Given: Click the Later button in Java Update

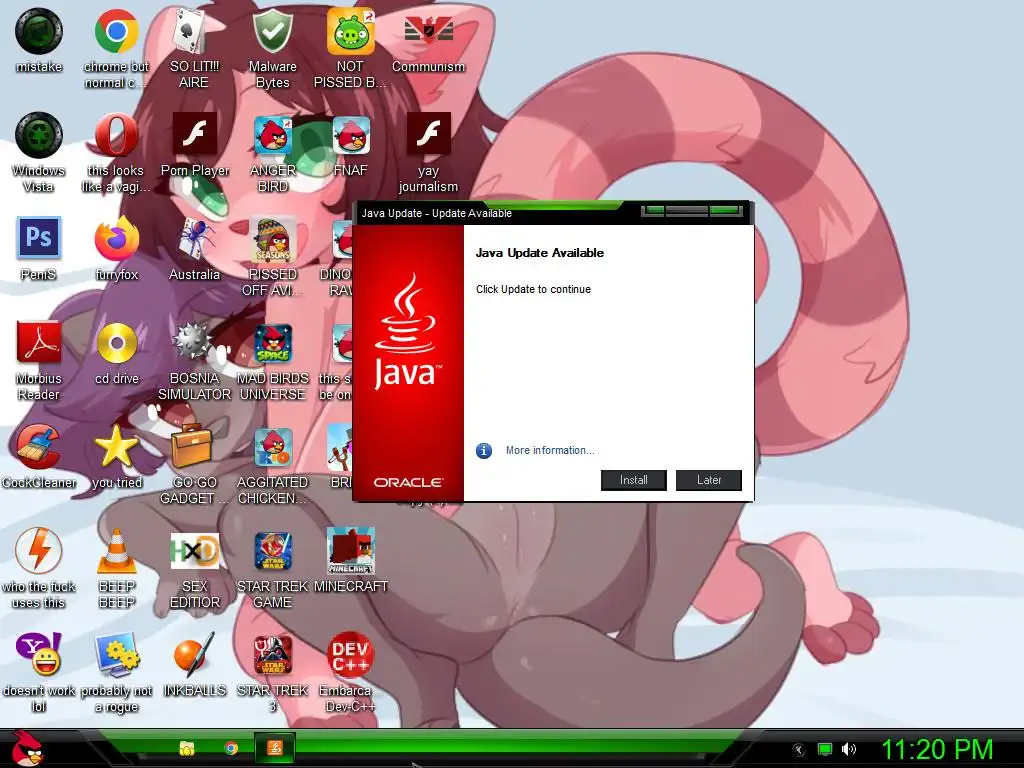Looking at the screenshot, I should pyautogui.click(x=709, y=480).
